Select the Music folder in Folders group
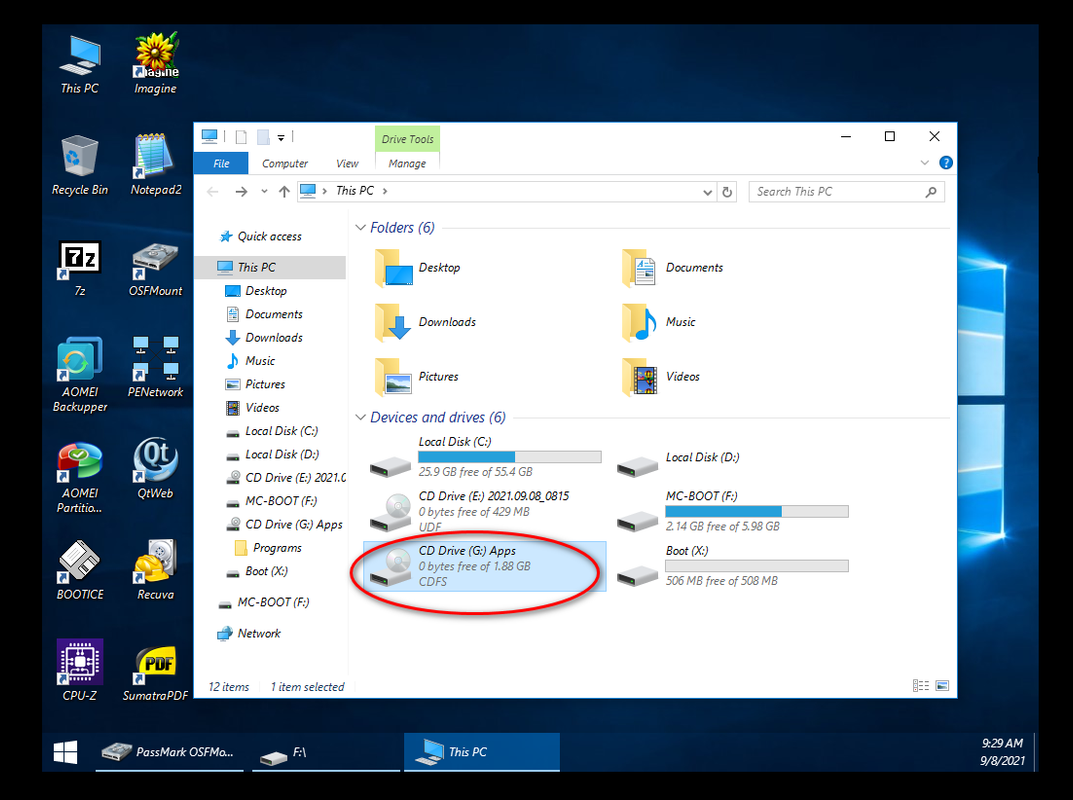 point(658,322)
